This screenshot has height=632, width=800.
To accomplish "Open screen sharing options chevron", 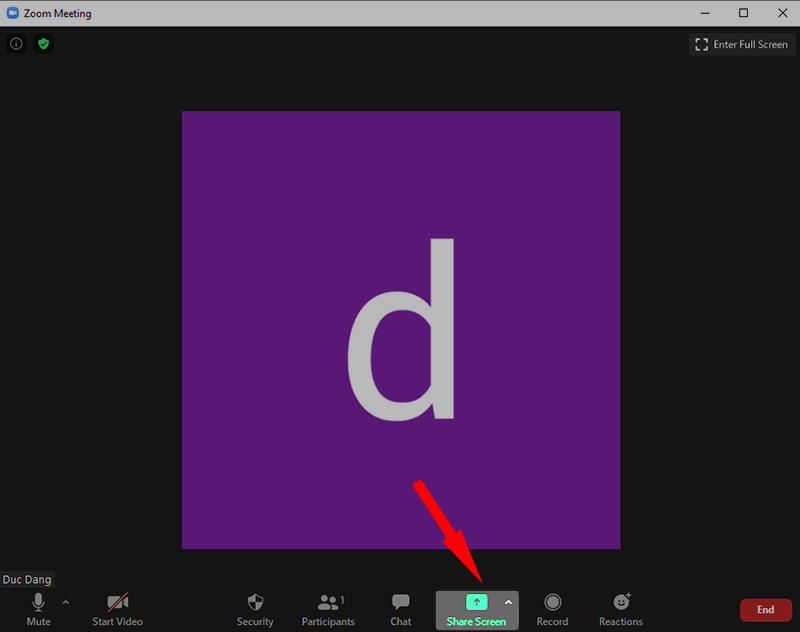I will (509, 602).
